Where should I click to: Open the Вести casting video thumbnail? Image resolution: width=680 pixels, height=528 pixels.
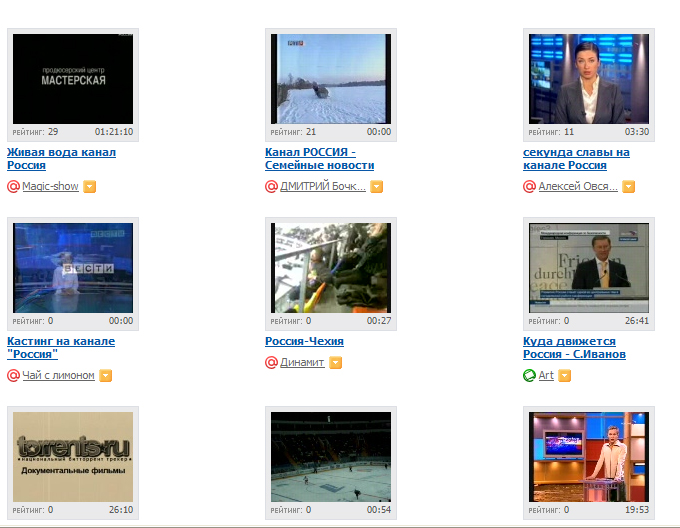pos(73,268)
